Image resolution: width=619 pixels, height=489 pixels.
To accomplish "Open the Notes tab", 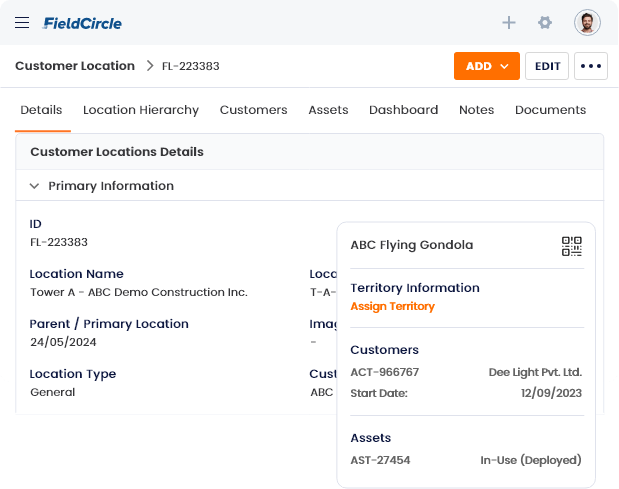I will [476, 110].
